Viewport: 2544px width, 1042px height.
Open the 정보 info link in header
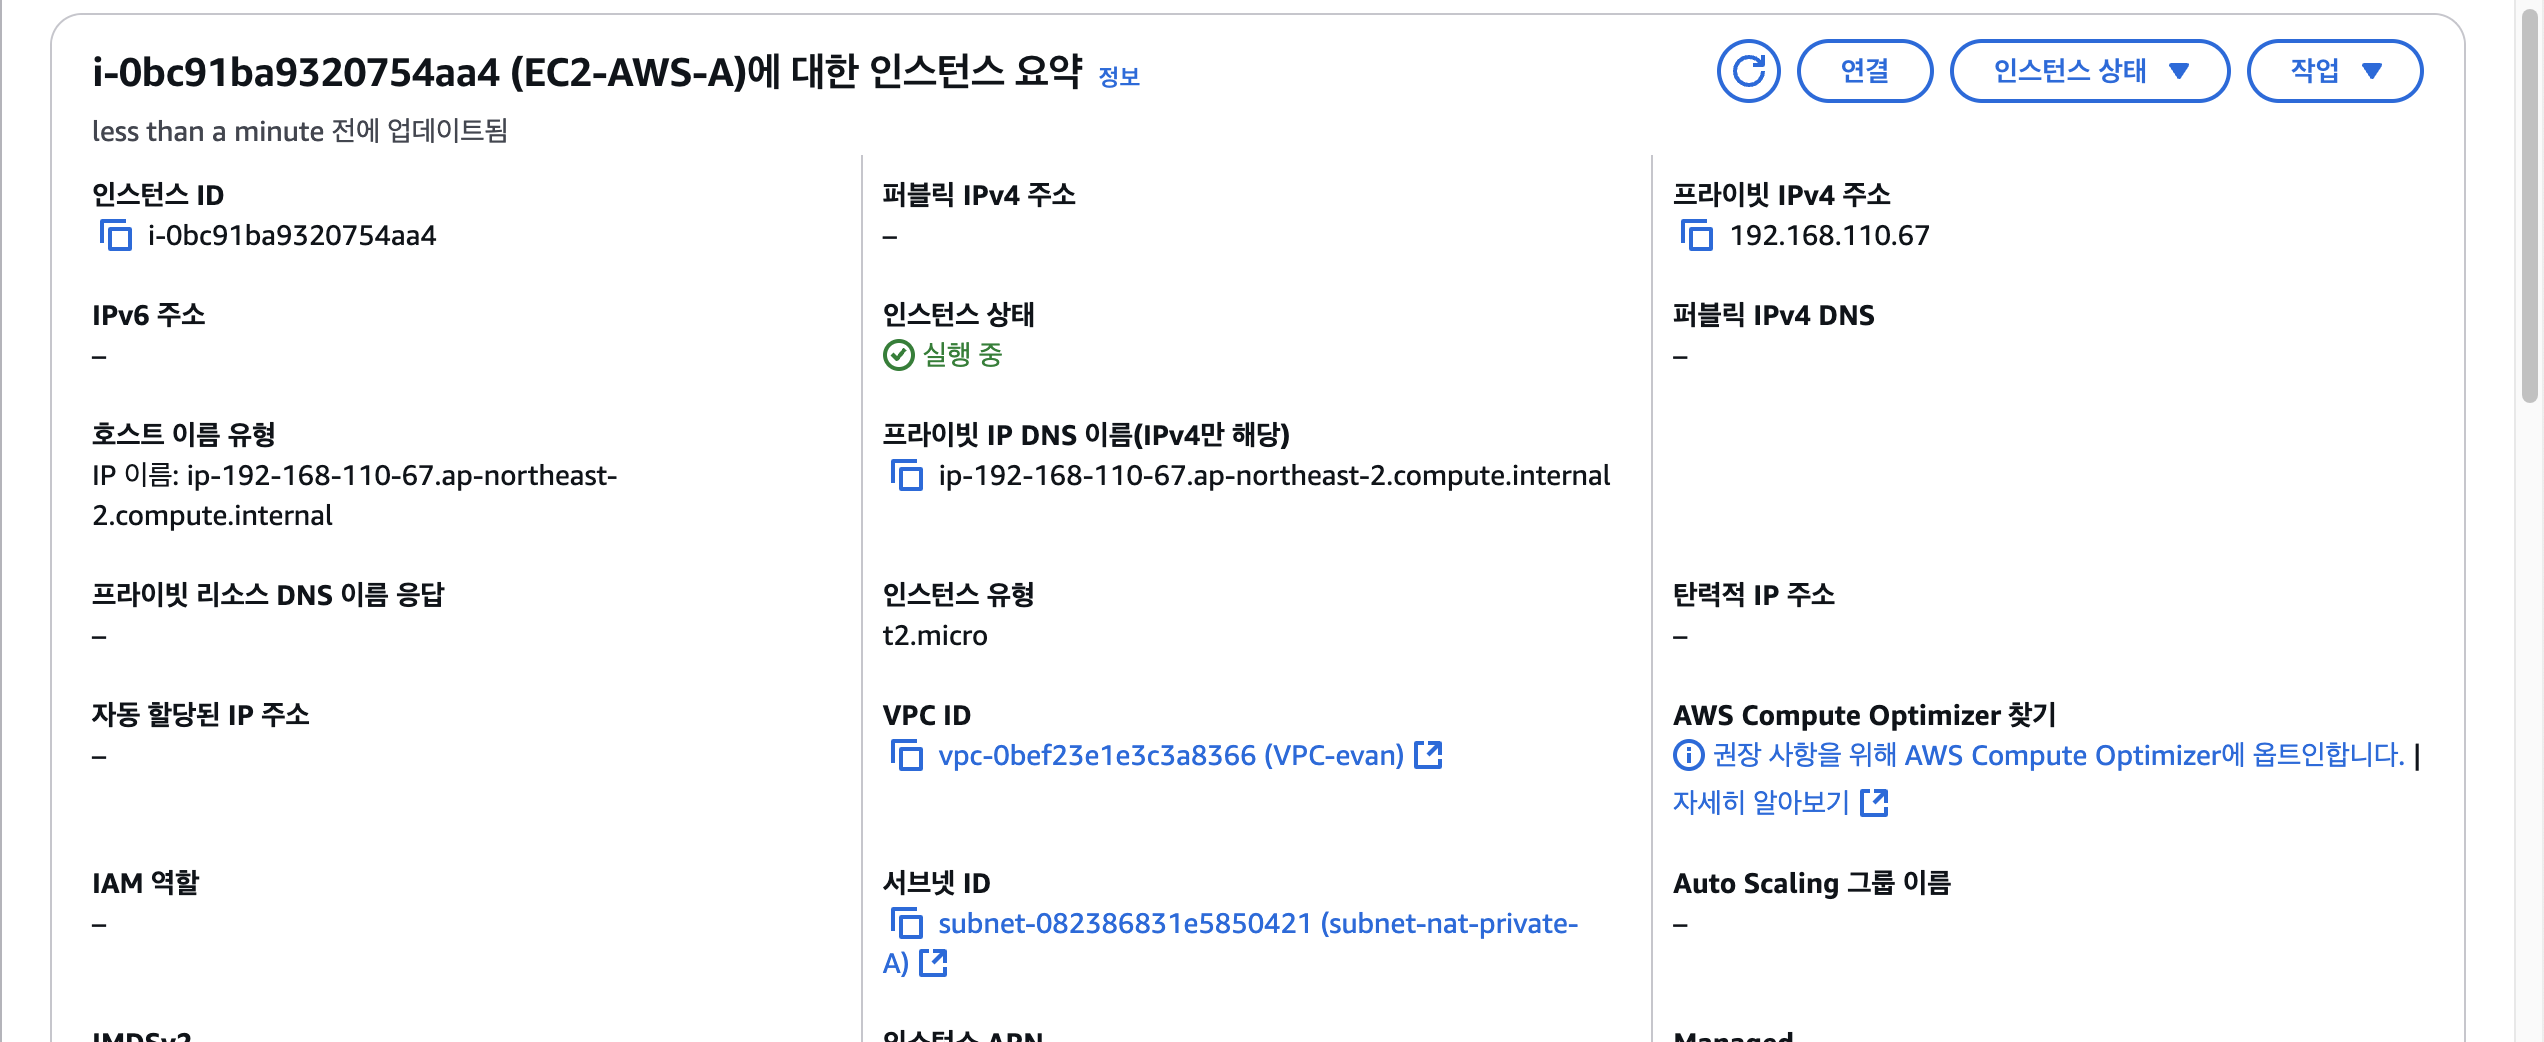pyautogui.click(x=1118, y=77)
